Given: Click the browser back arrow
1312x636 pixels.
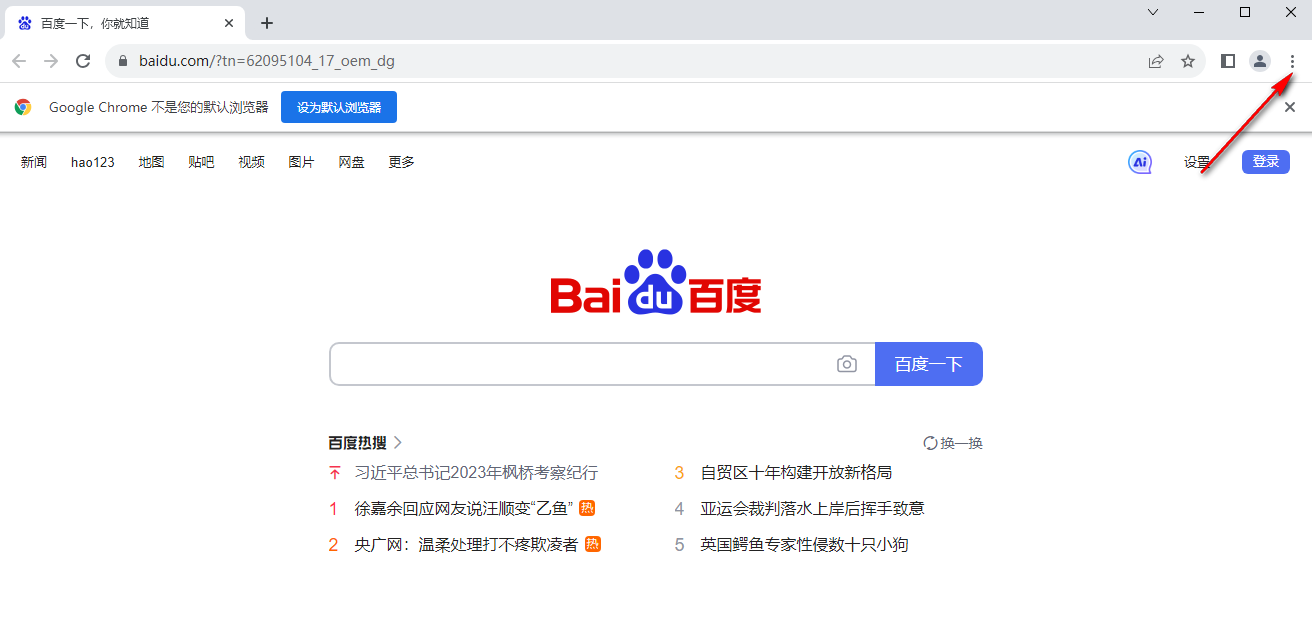Looking at the screenshot, I should 19,61.
